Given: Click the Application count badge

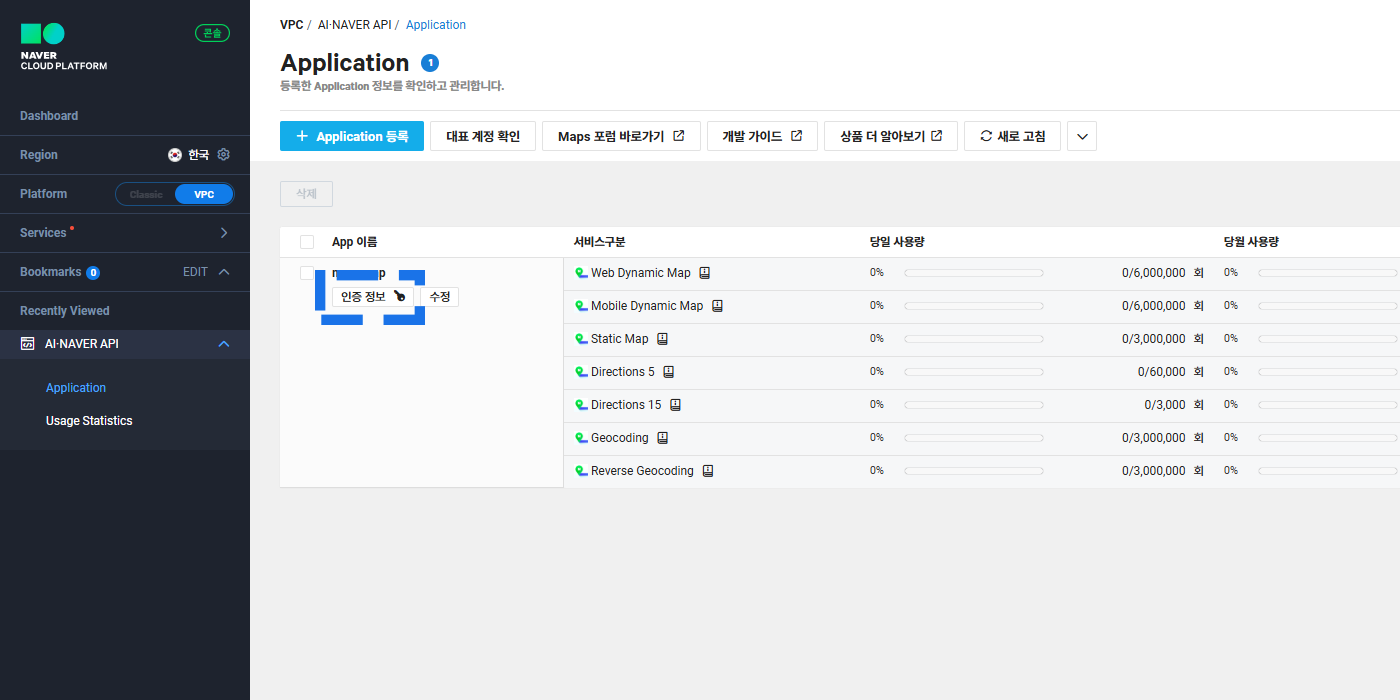Looking at the screenshot, I should [x=430, y=63].
